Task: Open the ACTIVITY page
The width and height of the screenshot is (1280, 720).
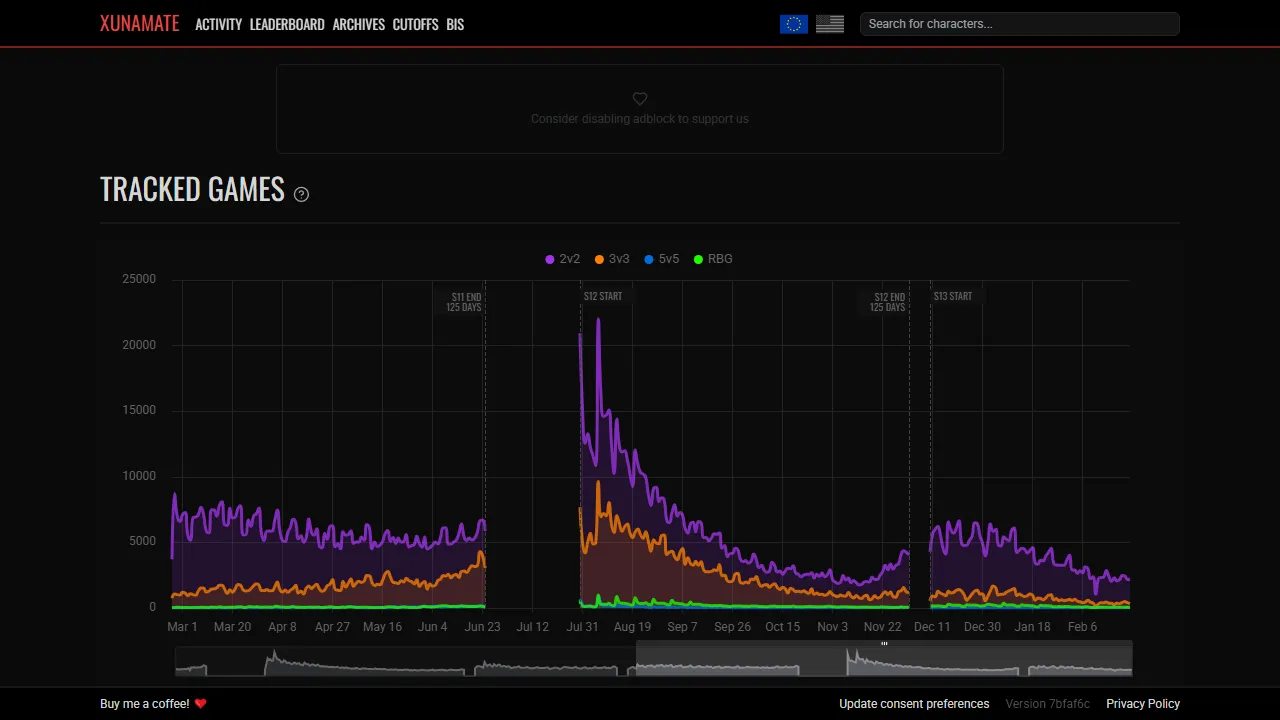Action: [218, 24]
